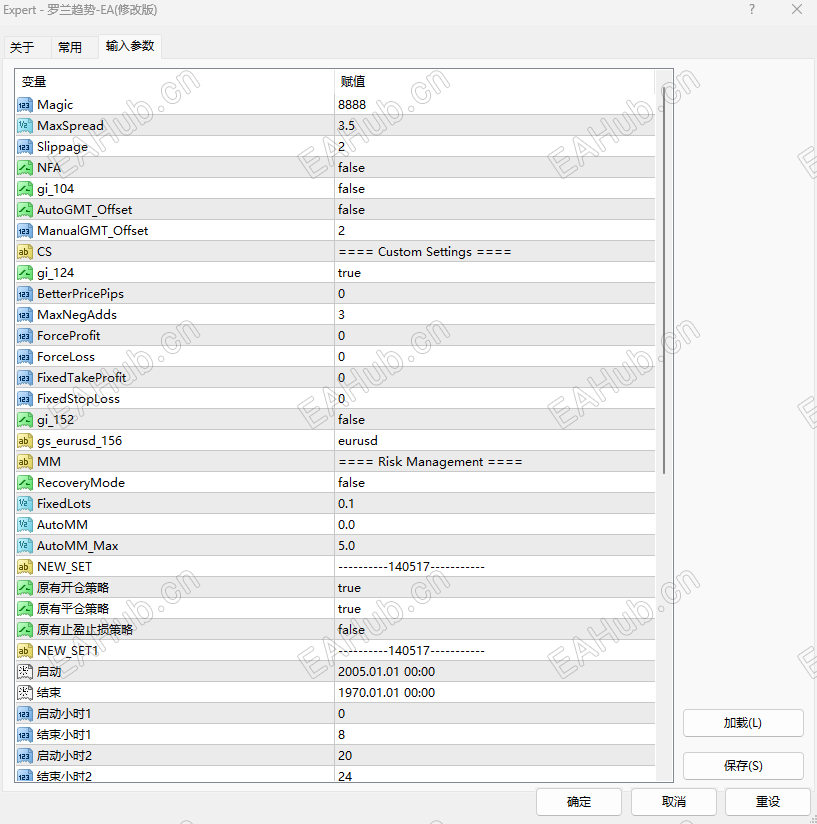
Task: Select the ManualGMT_Offset value 2
Action: [x=342, y=231]
